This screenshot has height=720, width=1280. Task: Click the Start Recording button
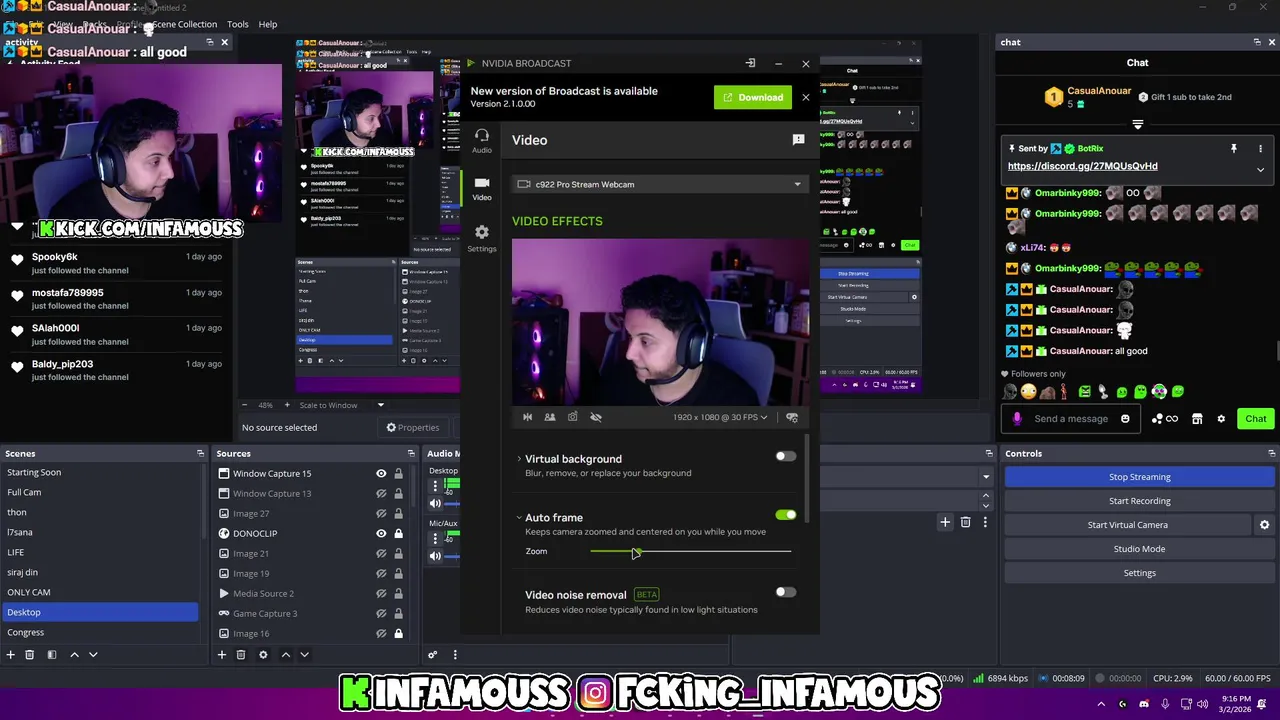(x=1139, y=501)
